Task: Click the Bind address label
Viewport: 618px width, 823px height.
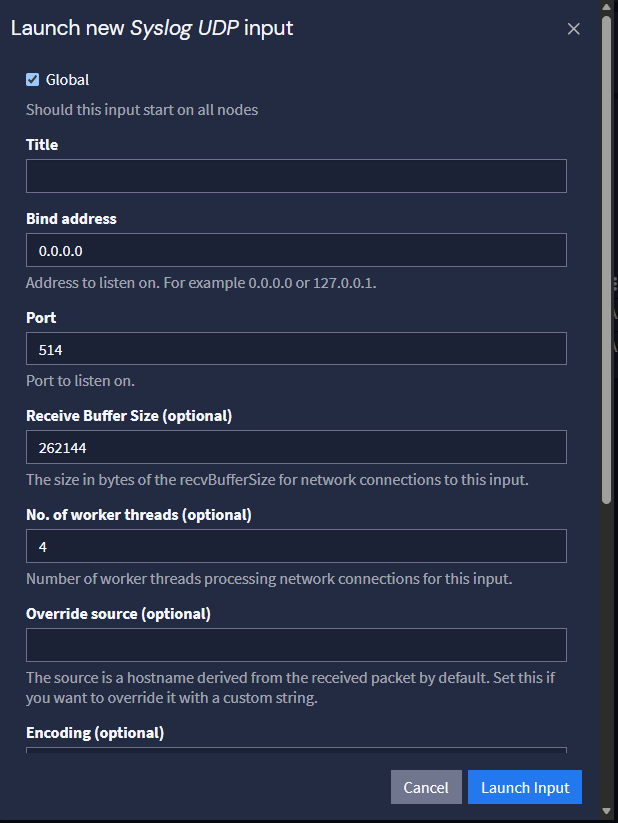Action: point(71,219)
